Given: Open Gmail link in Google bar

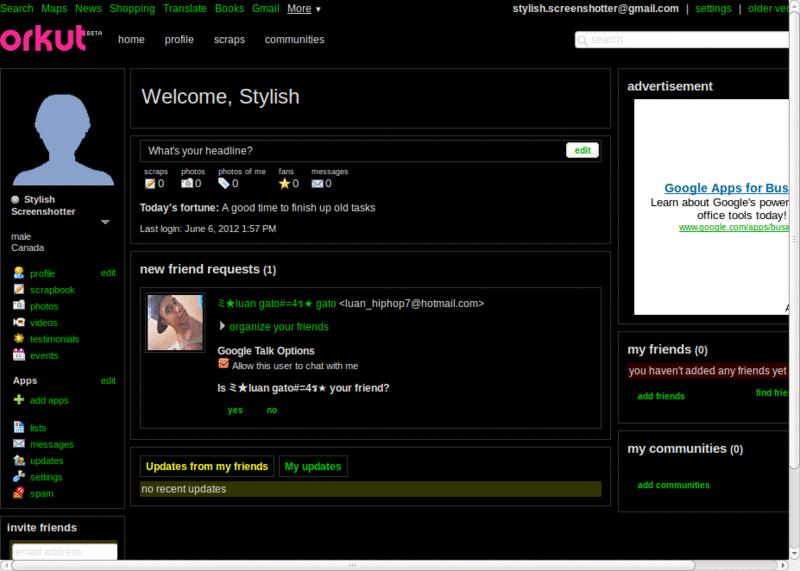Looking at the screenshot, I should 265,9.
